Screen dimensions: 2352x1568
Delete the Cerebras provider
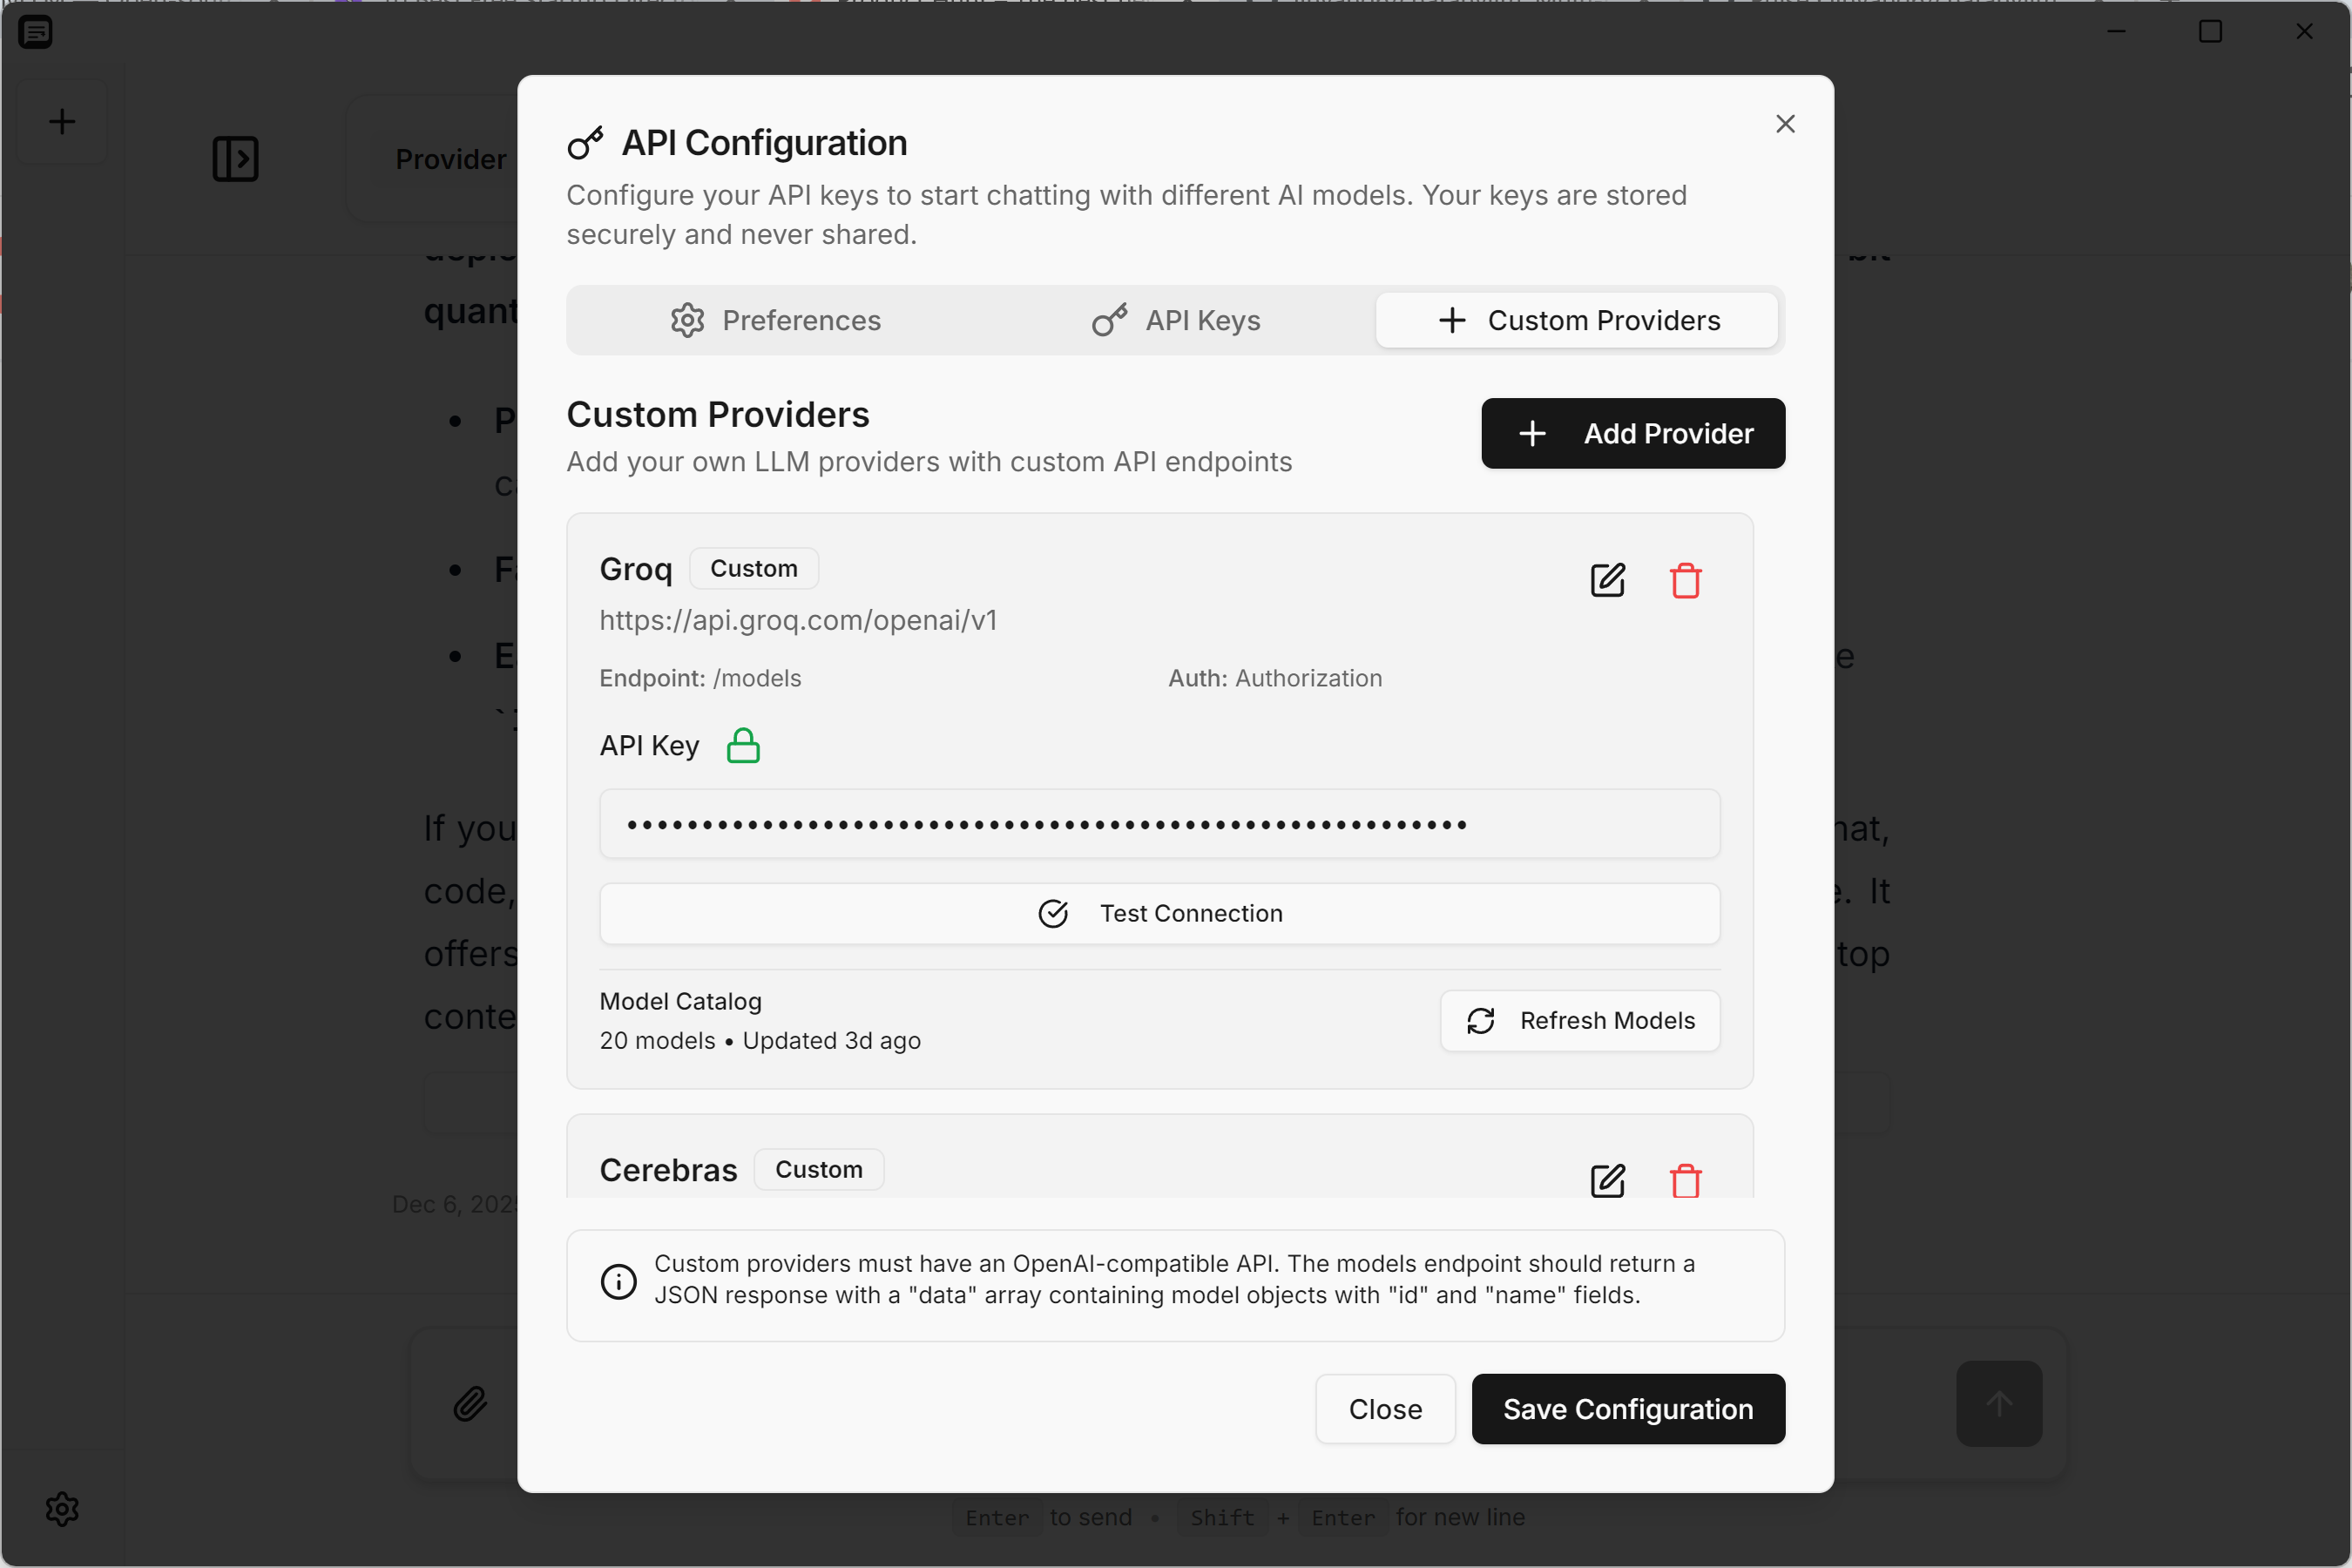1685,1181
